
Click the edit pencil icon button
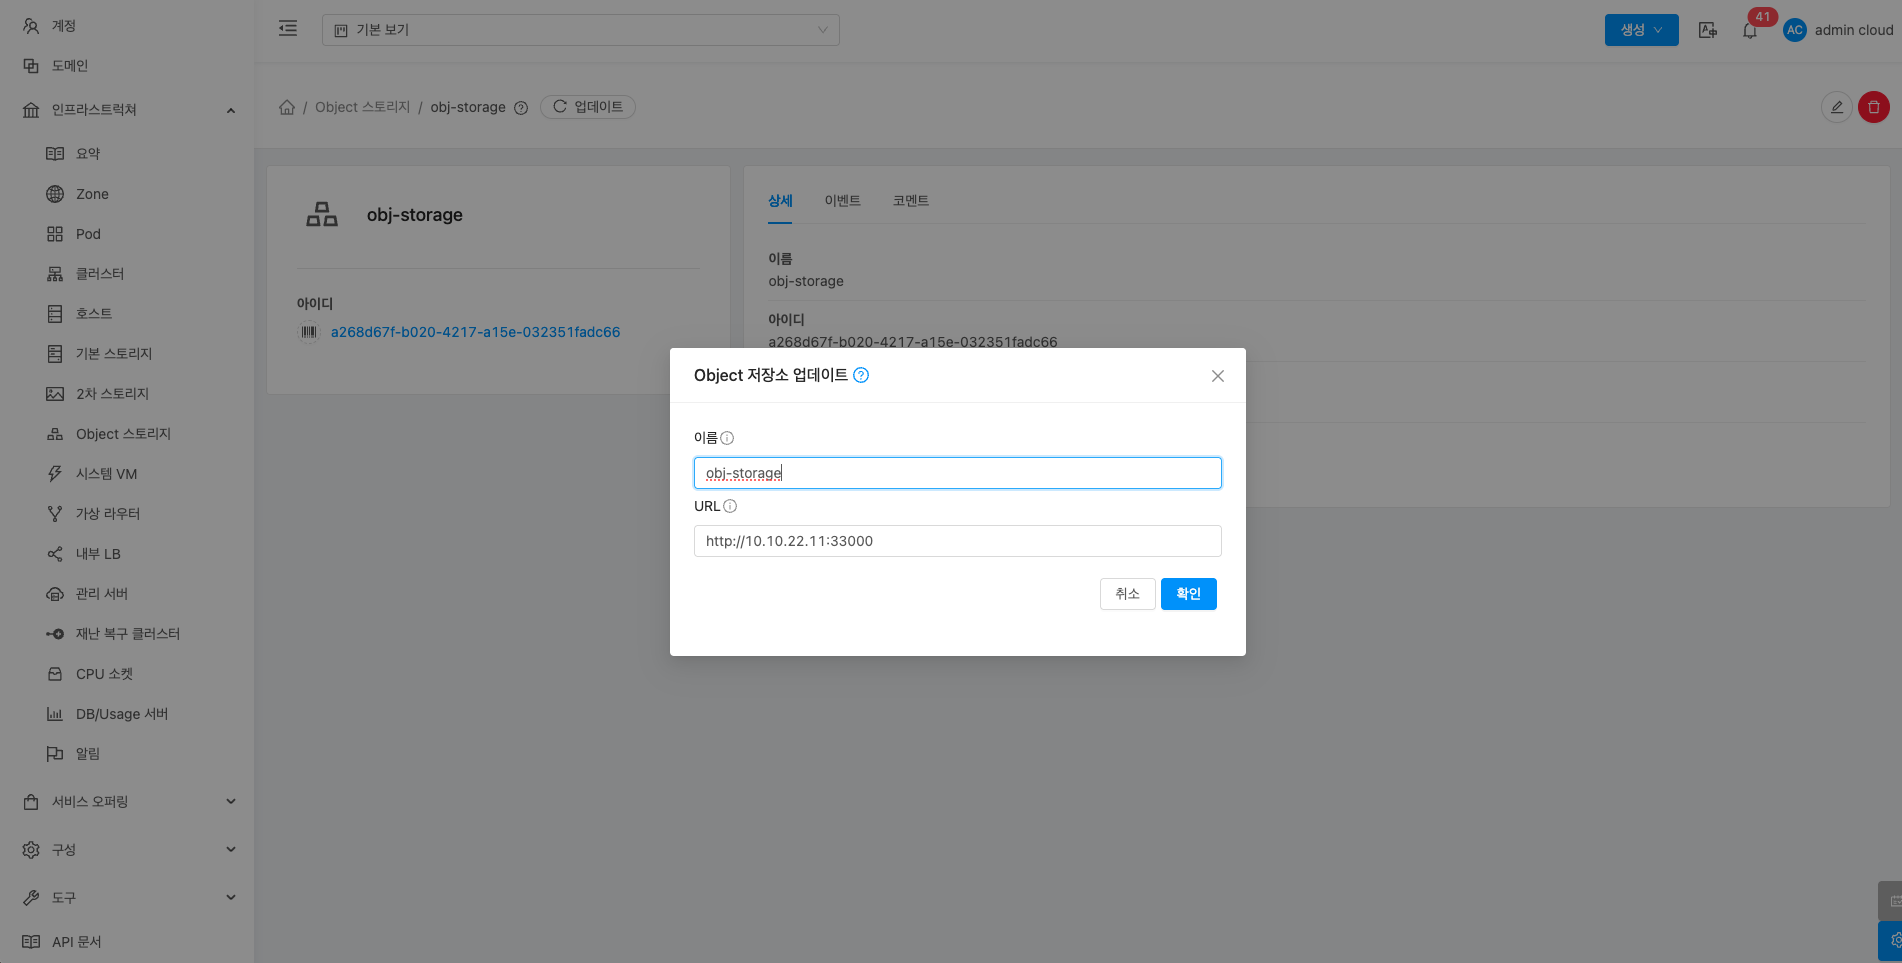tap(1836, 107)
